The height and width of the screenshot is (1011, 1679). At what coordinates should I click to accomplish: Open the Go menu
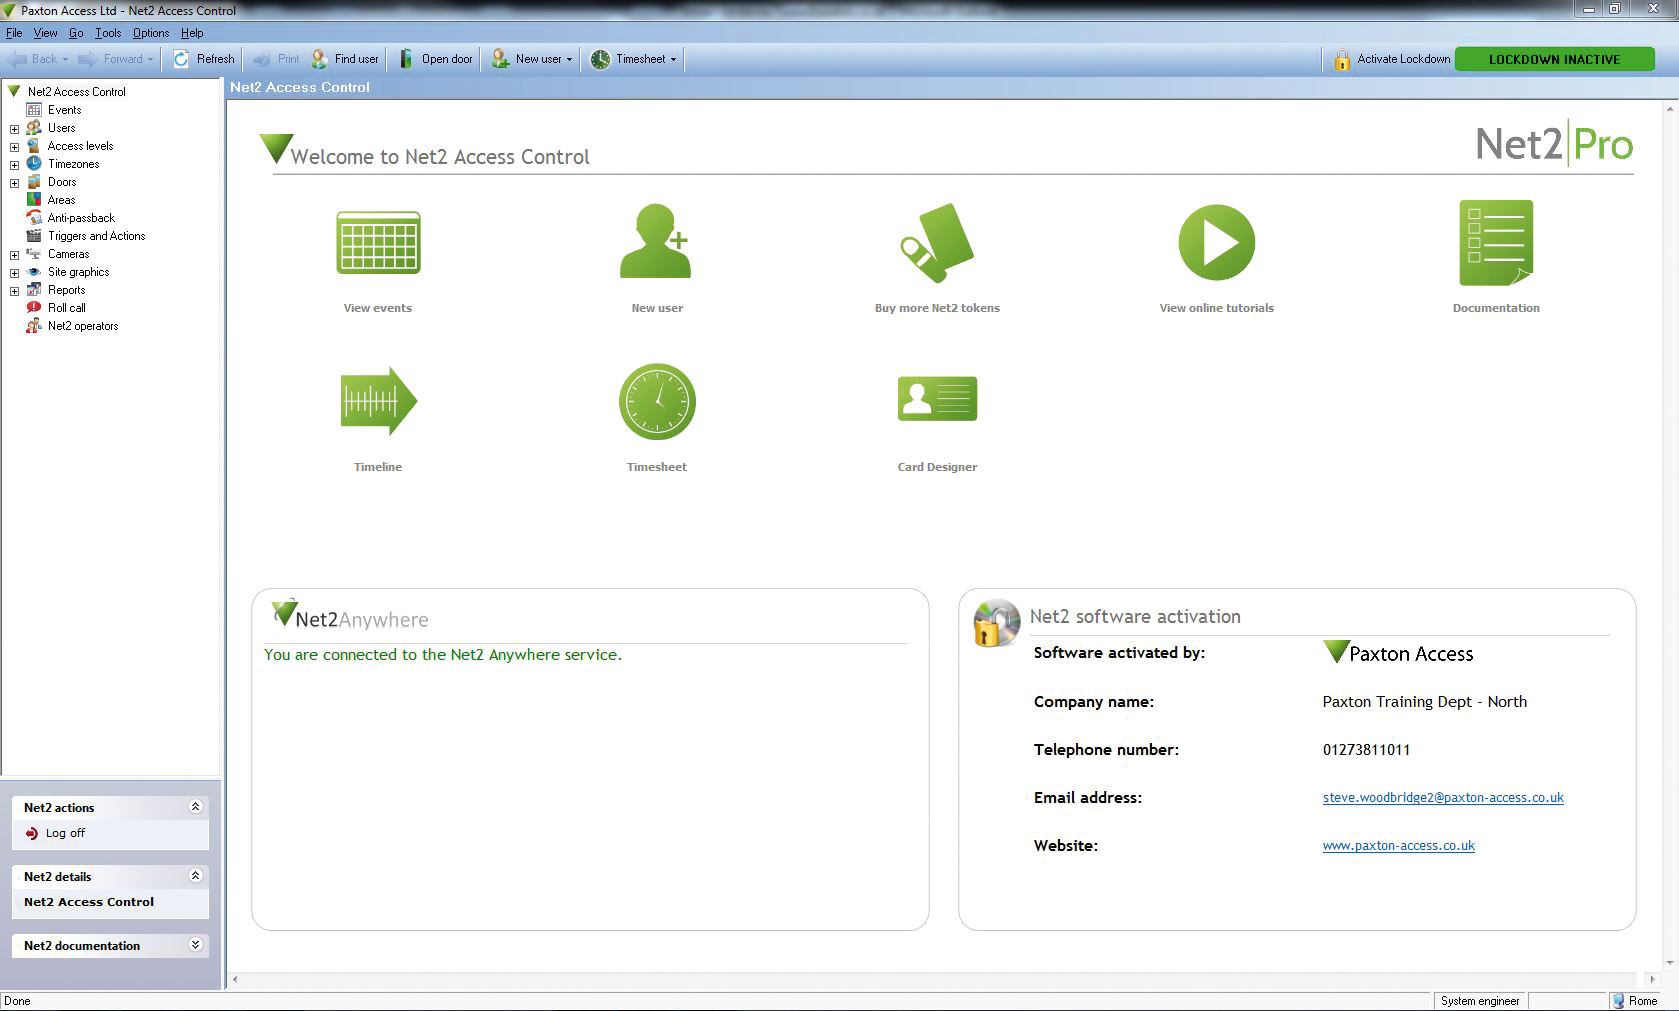76,33
